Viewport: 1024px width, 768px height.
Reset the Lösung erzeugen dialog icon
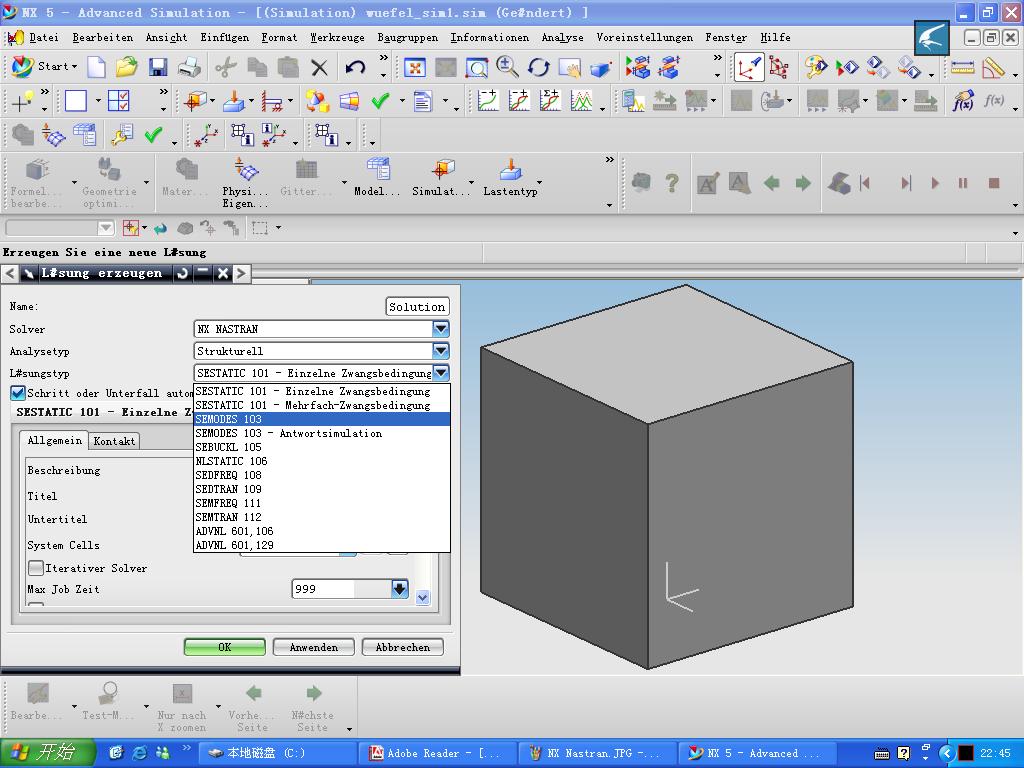pyautogui.click(x=183, y=273)
